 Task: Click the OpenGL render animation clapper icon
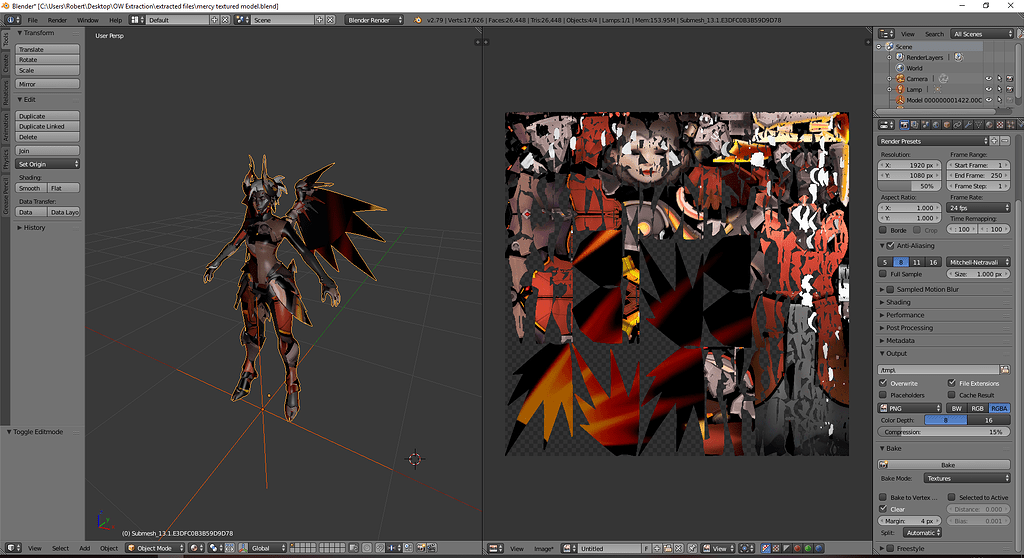tap(432, 548)
